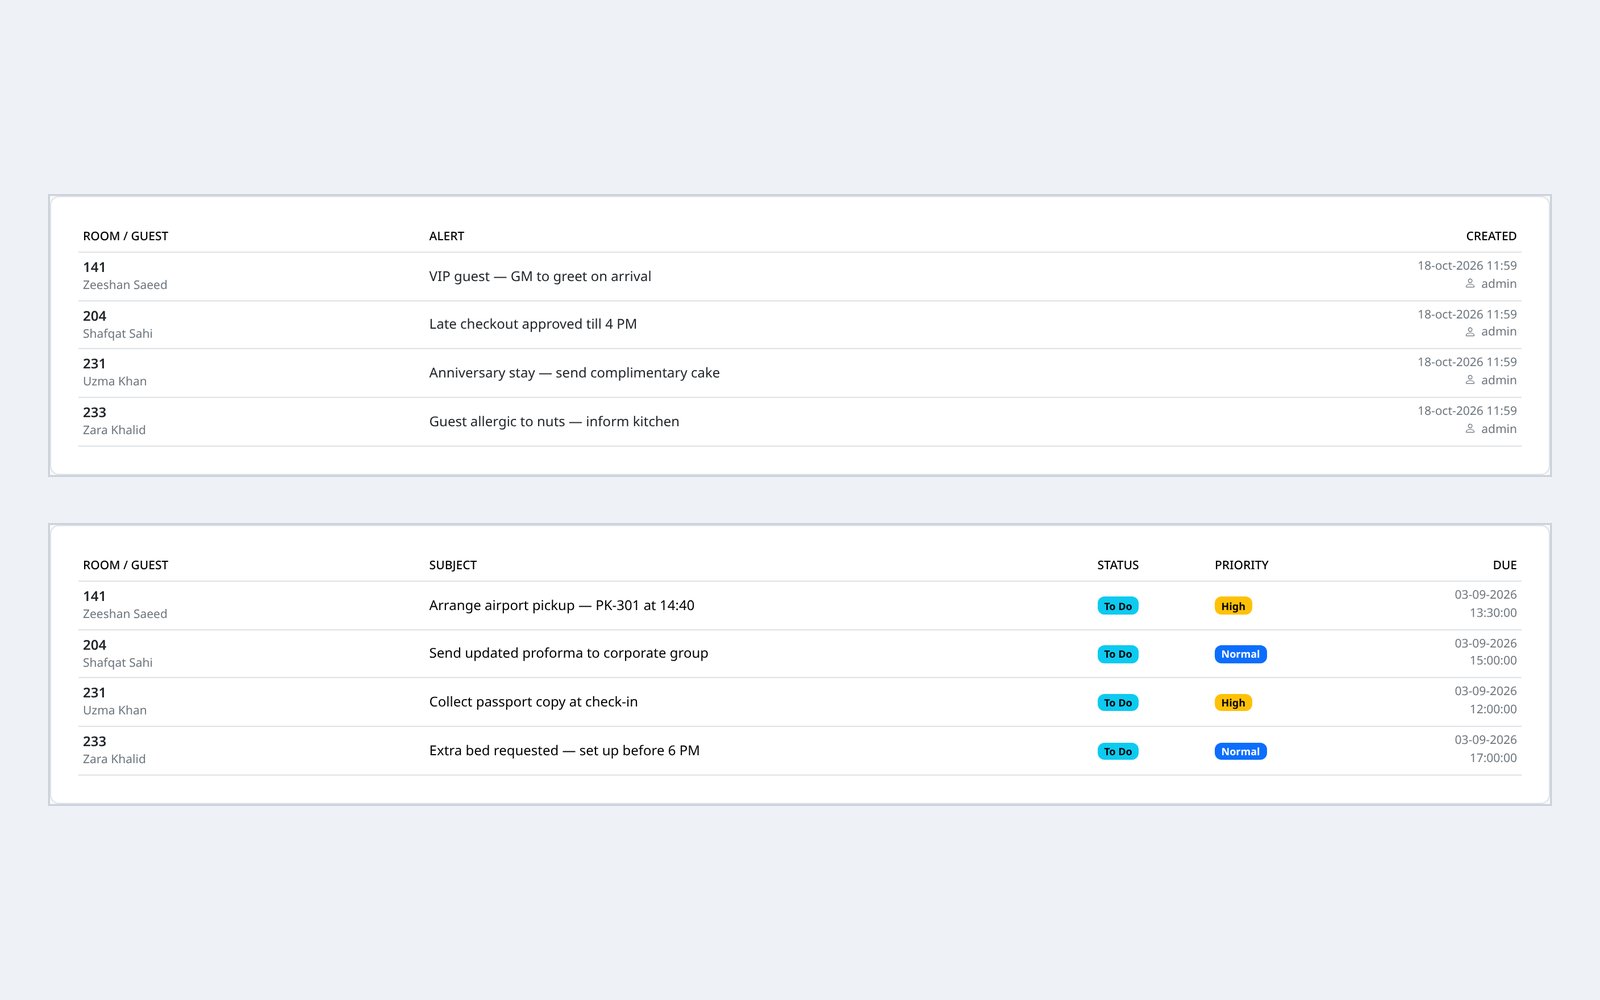The image size is (1600, 1000).
Task: Click the STATUS column header
Action: [x=1118, y=565]
